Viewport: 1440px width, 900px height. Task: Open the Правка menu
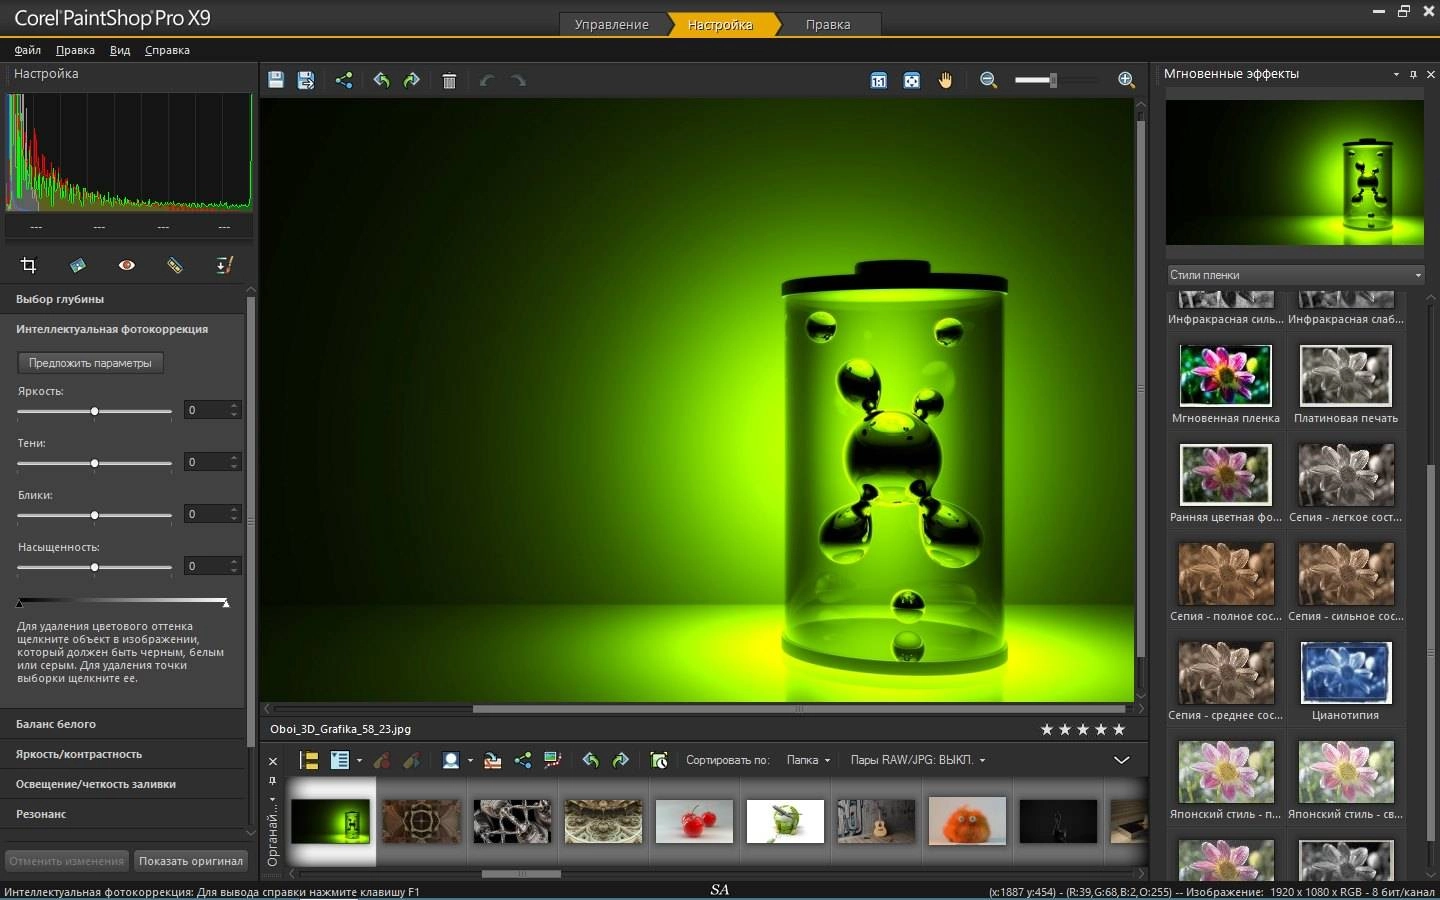[75, 50]
